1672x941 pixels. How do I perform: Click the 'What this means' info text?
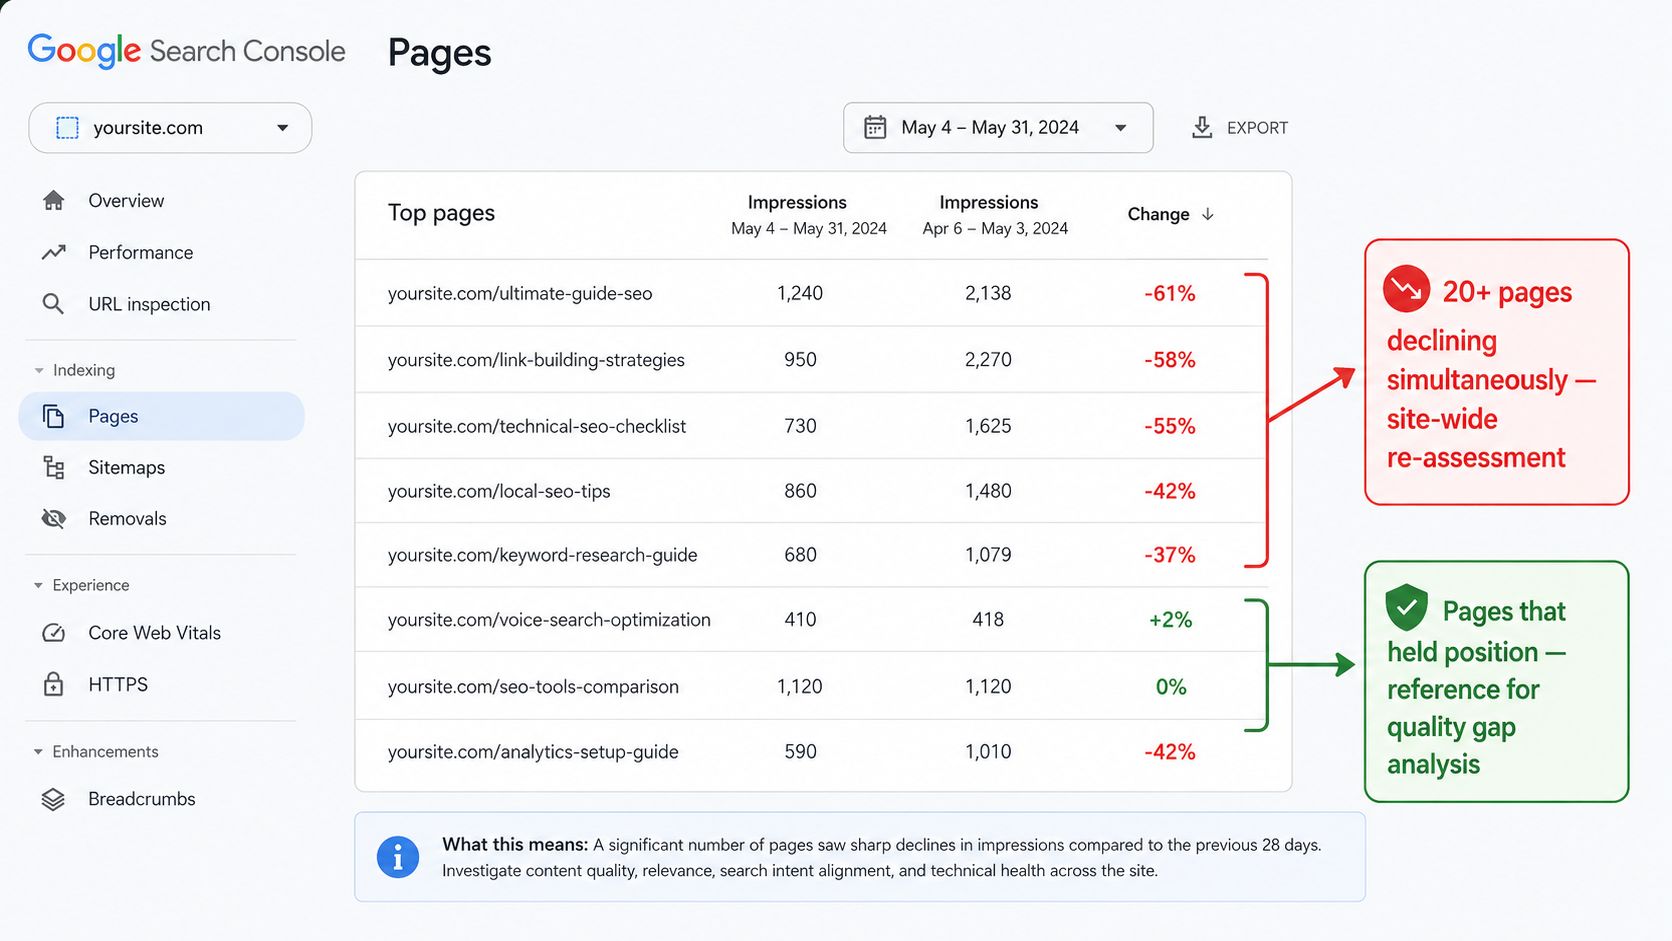(881, 857)
